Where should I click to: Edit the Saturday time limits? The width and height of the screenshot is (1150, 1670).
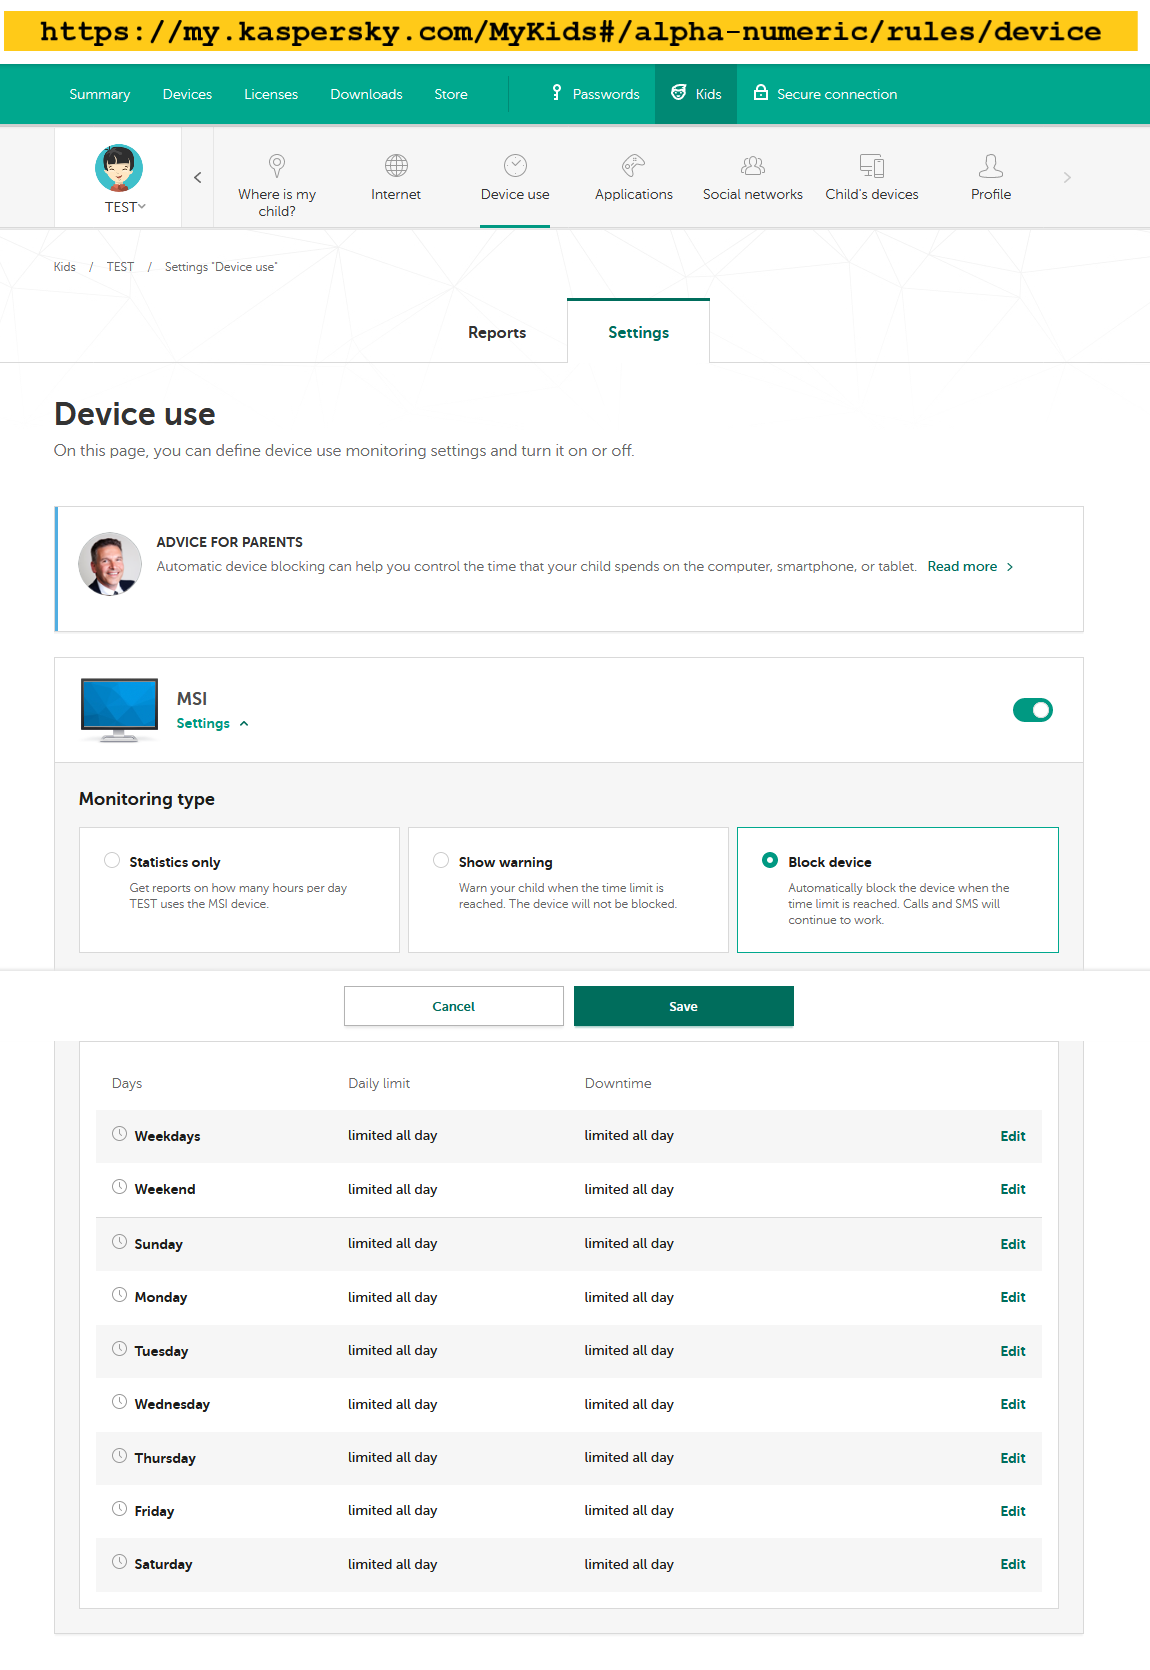(1013, 1564)
